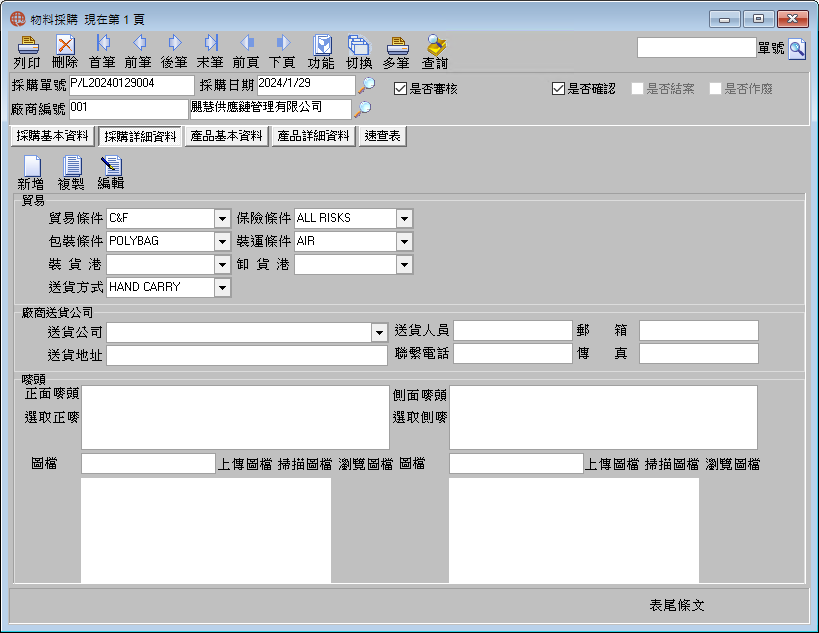Click the 複製 copy icon
The width and height of the screenshot is (819, 633).
click(x=72, y=166)
